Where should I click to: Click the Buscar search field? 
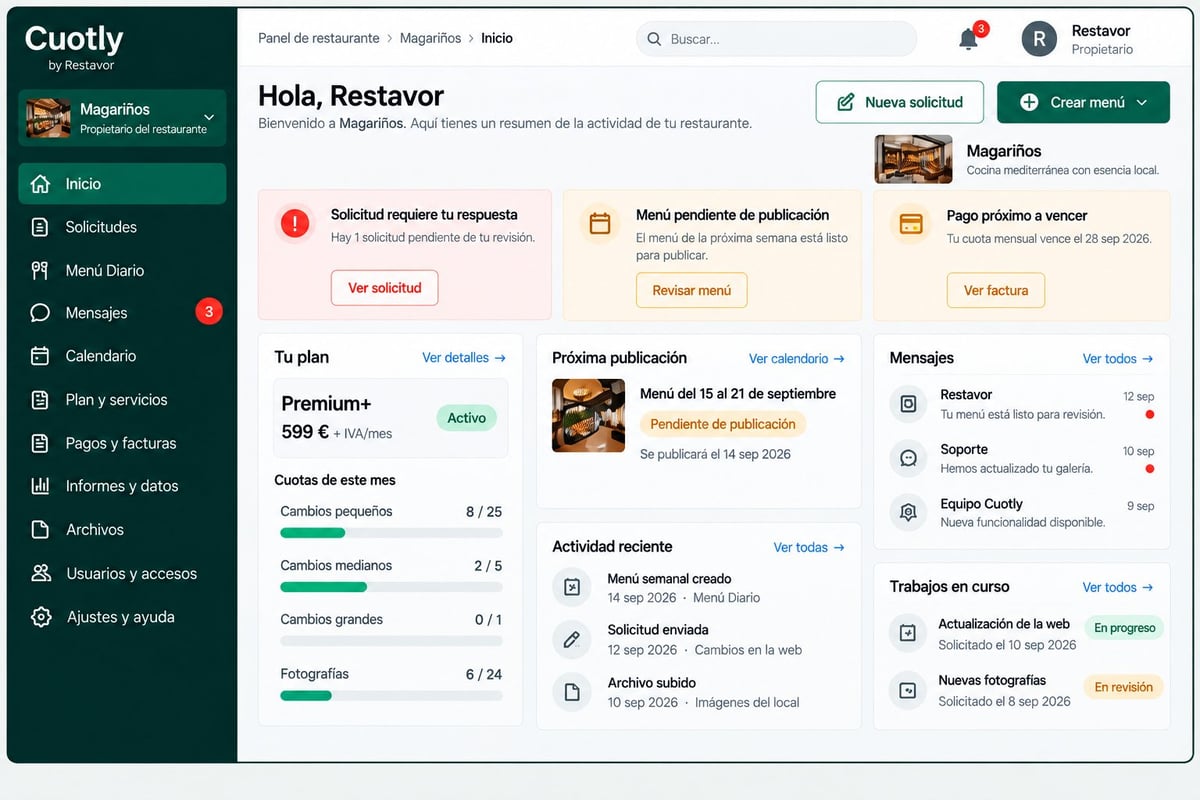[776, 39]
